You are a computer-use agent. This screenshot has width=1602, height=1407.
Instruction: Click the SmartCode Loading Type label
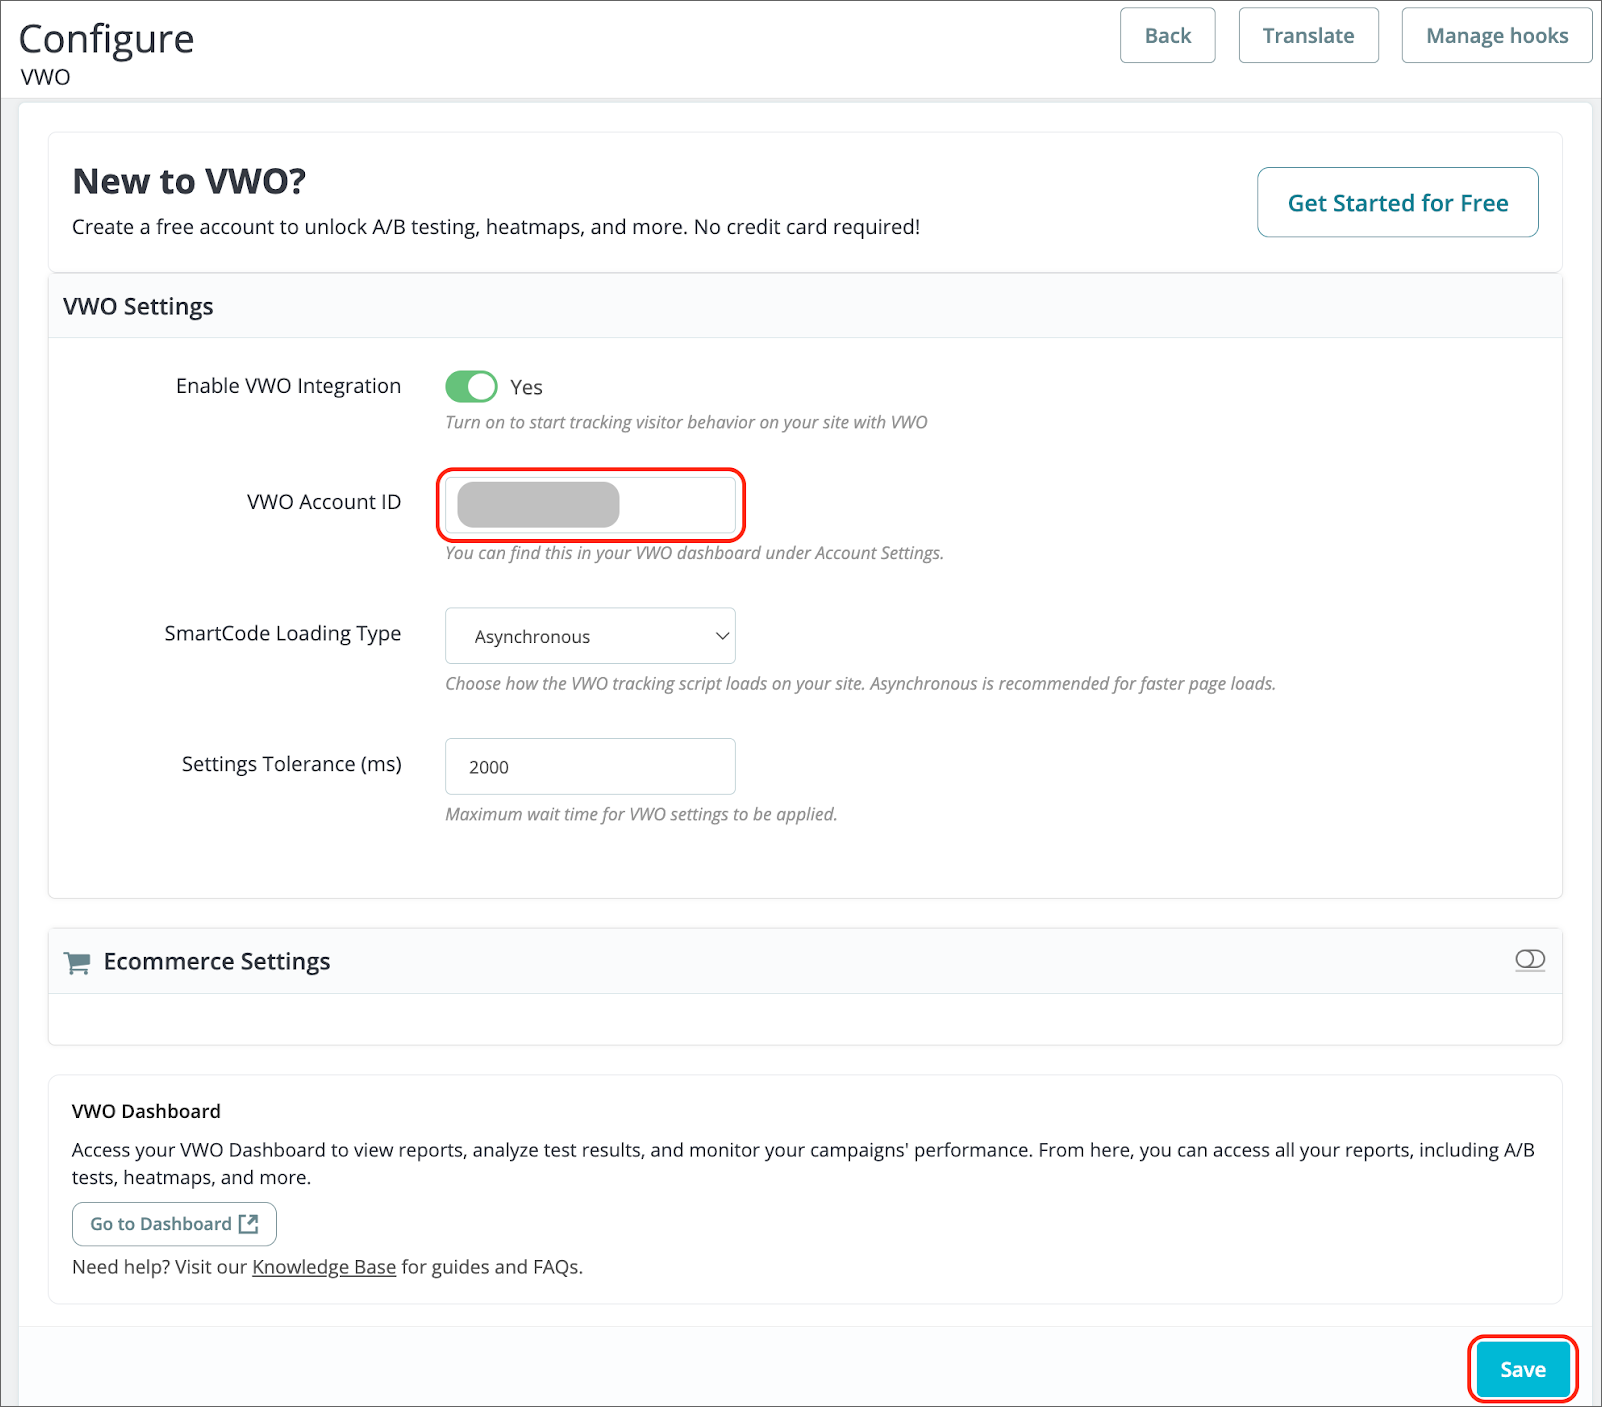point(283,633)
